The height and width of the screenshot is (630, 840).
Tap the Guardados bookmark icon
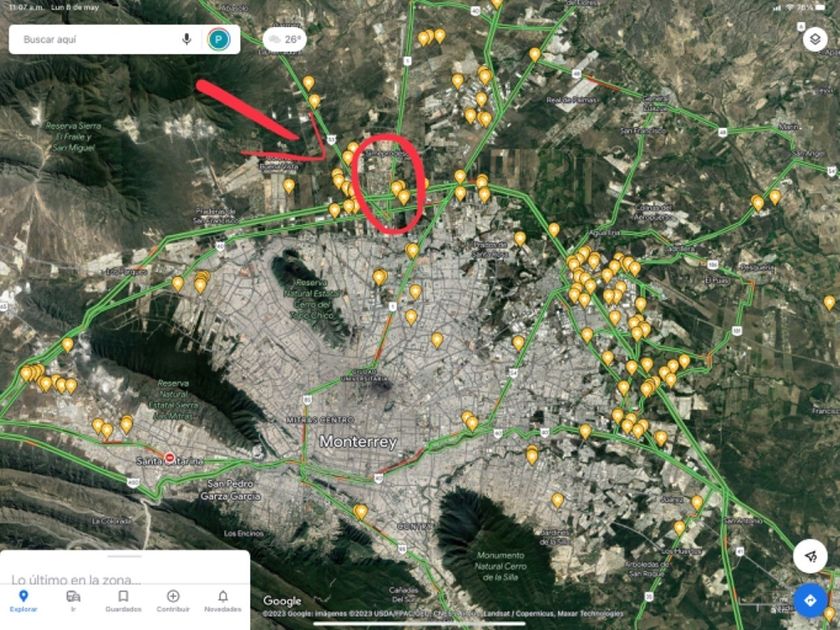pos(123,596)
